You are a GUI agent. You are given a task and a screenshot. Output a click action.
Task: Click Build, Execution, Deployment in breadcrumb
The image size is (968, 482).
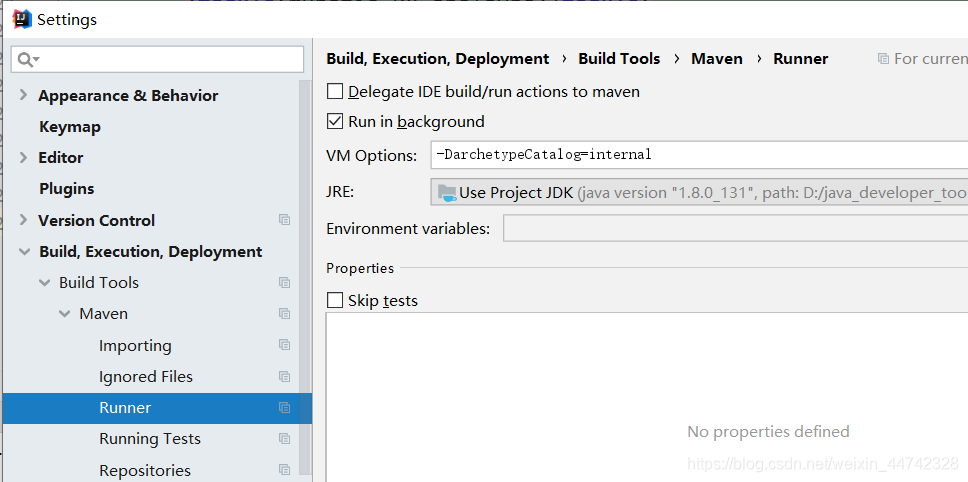coord(438,59)
